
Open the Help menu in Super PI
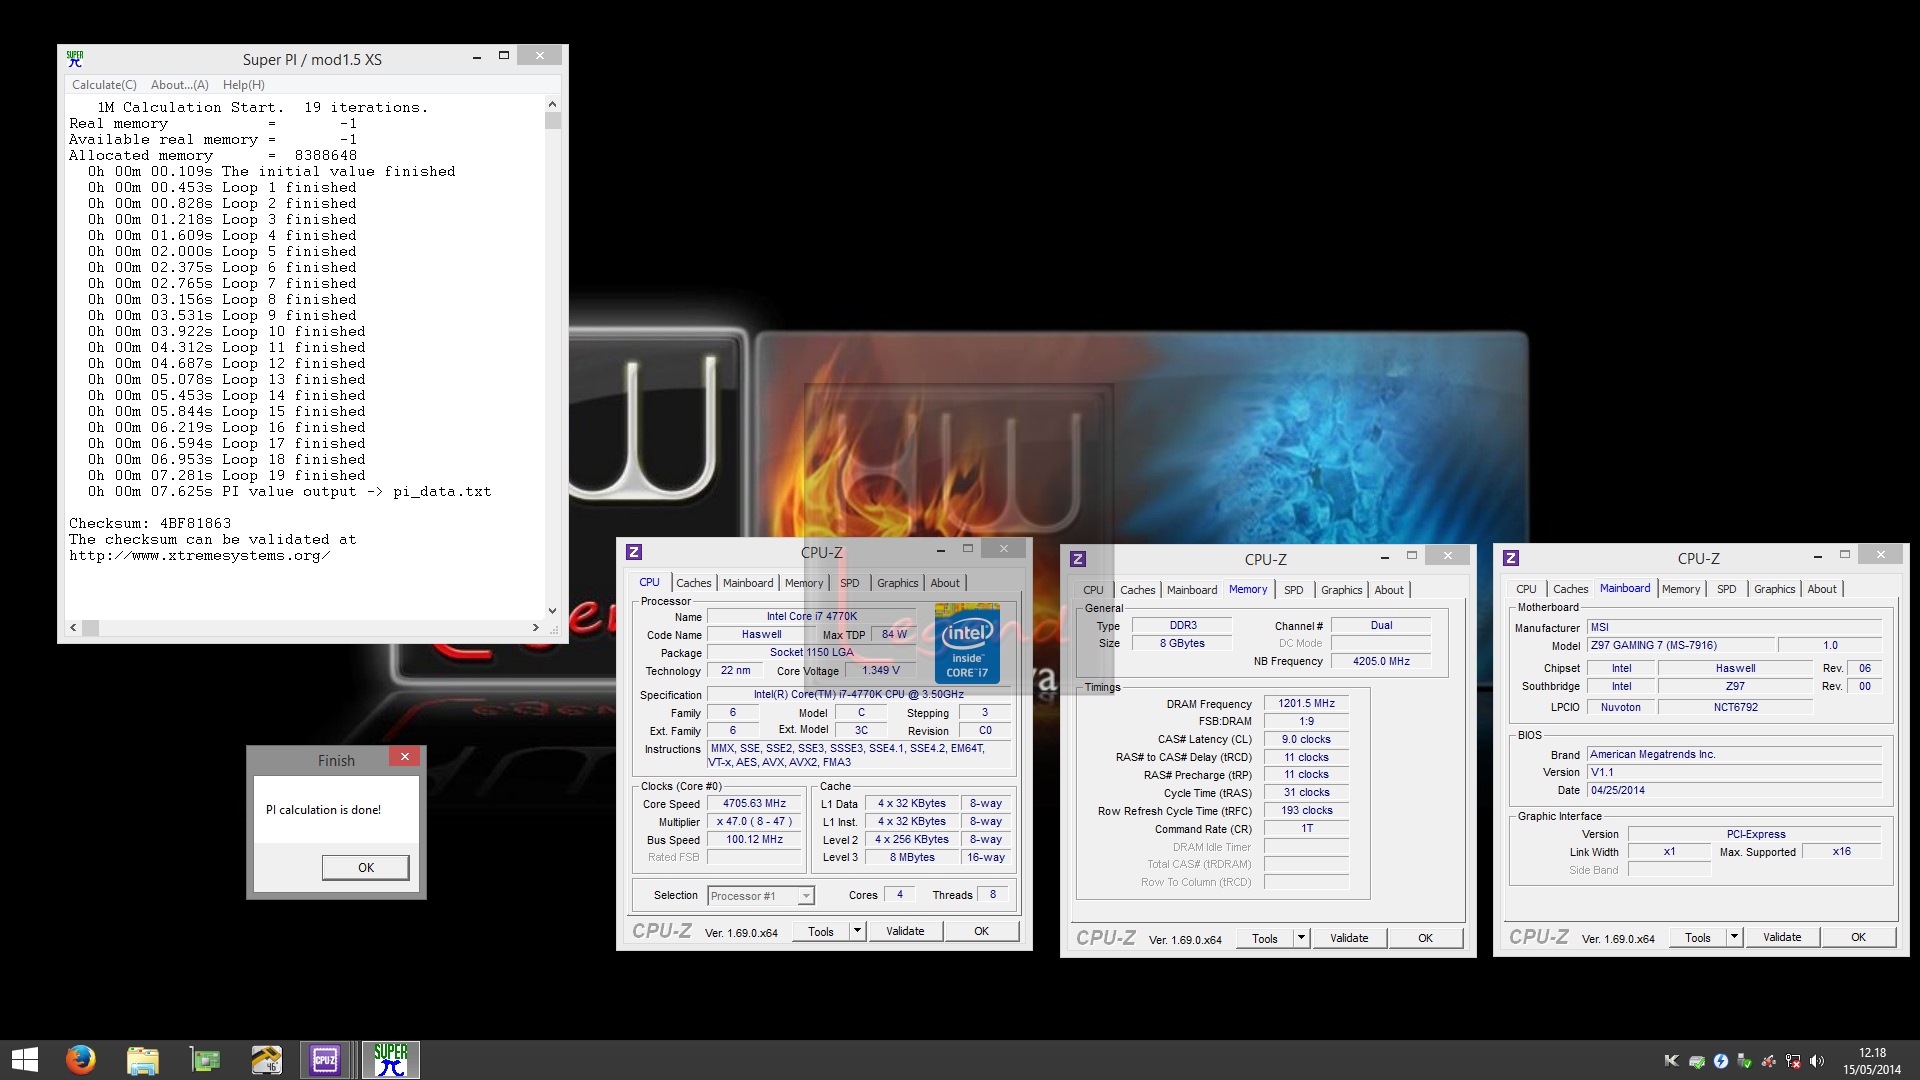coord(244,85)
